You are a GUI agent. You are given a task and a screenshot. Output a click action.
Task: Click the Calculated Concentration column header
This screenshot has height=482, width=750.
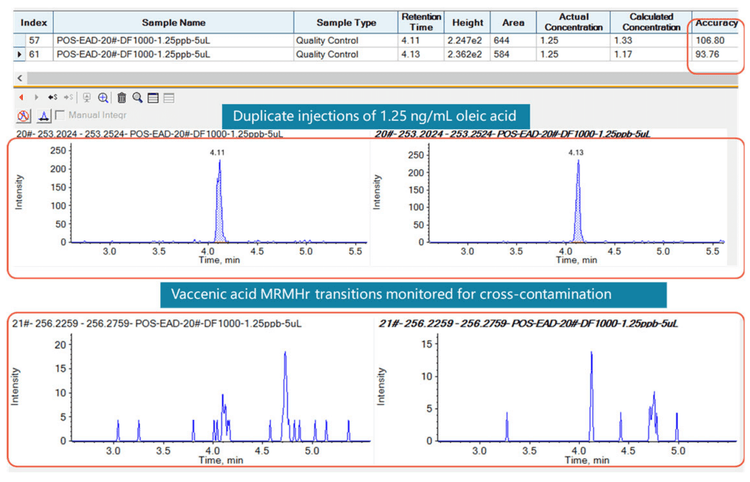point(651,22)
